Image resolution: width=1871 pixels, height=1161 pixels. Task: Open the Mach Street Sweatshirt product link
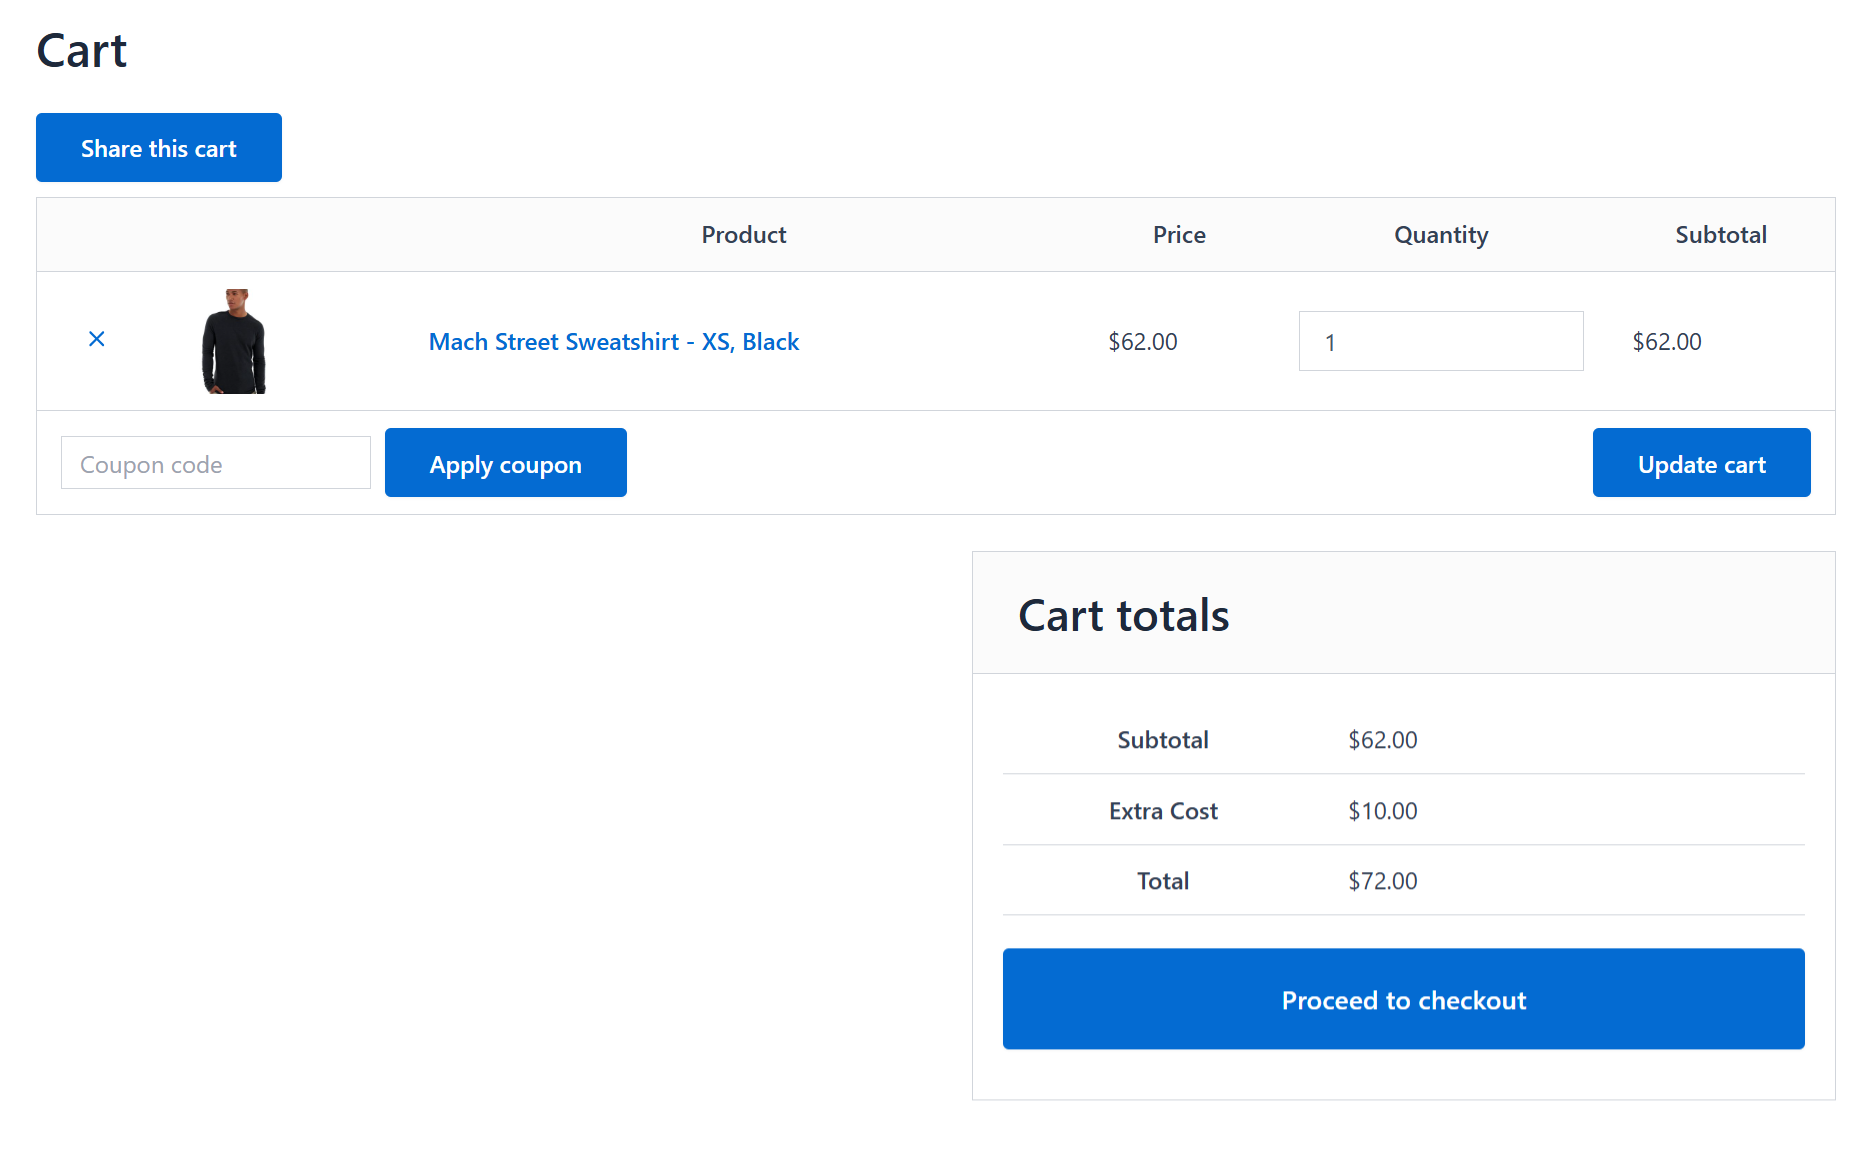click(x=613, y=342)
